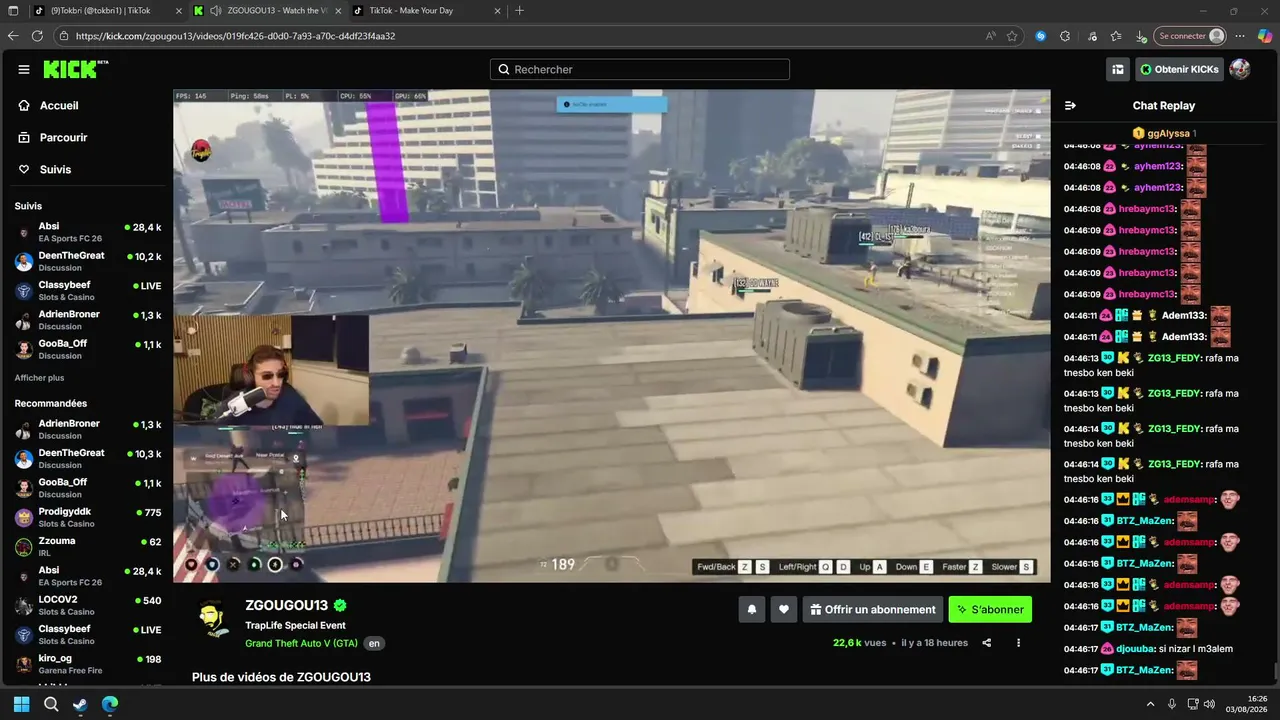
Task: View site information lock icon
Action: [64, 36]
